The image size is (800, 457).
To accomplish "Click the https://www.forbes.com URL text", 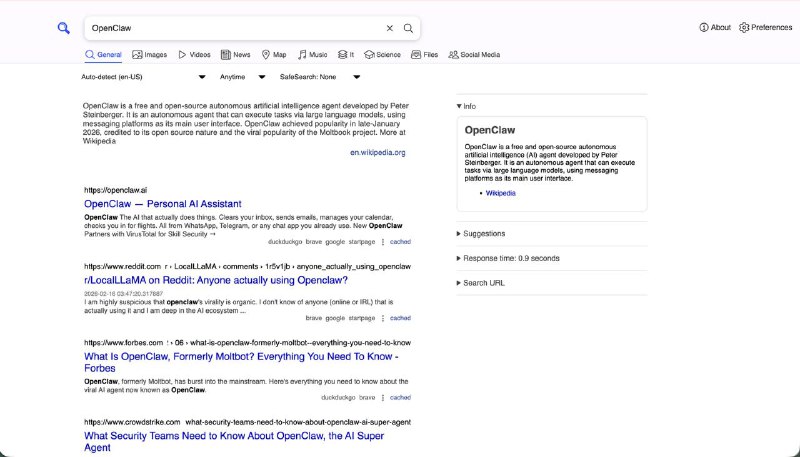I will [x=123, y=343].
